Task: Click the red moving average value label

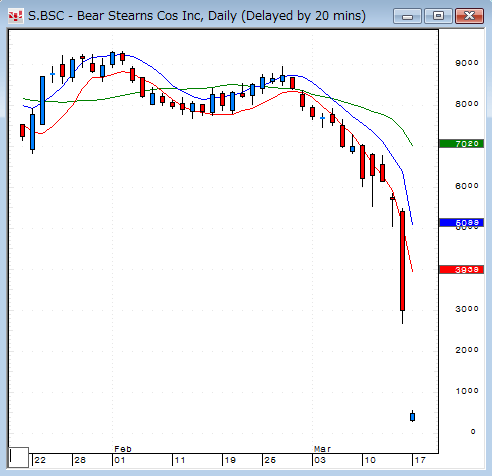Action: (x=461, y=269)
